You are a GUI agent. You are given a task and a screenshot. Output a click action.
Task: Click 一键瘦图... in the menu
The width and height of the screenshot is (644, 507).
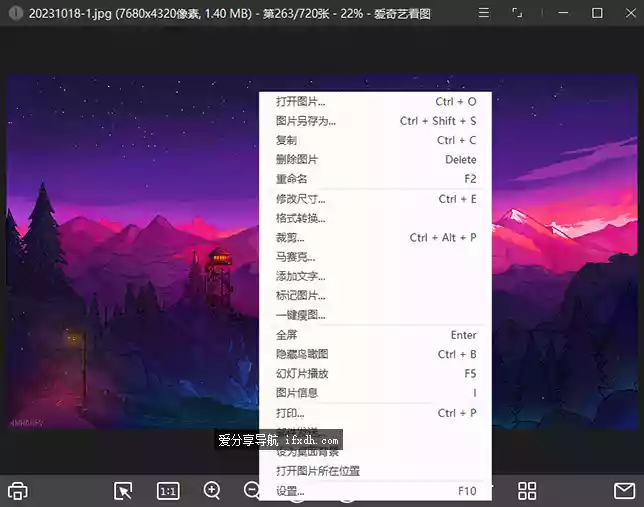tap(375, 315)
